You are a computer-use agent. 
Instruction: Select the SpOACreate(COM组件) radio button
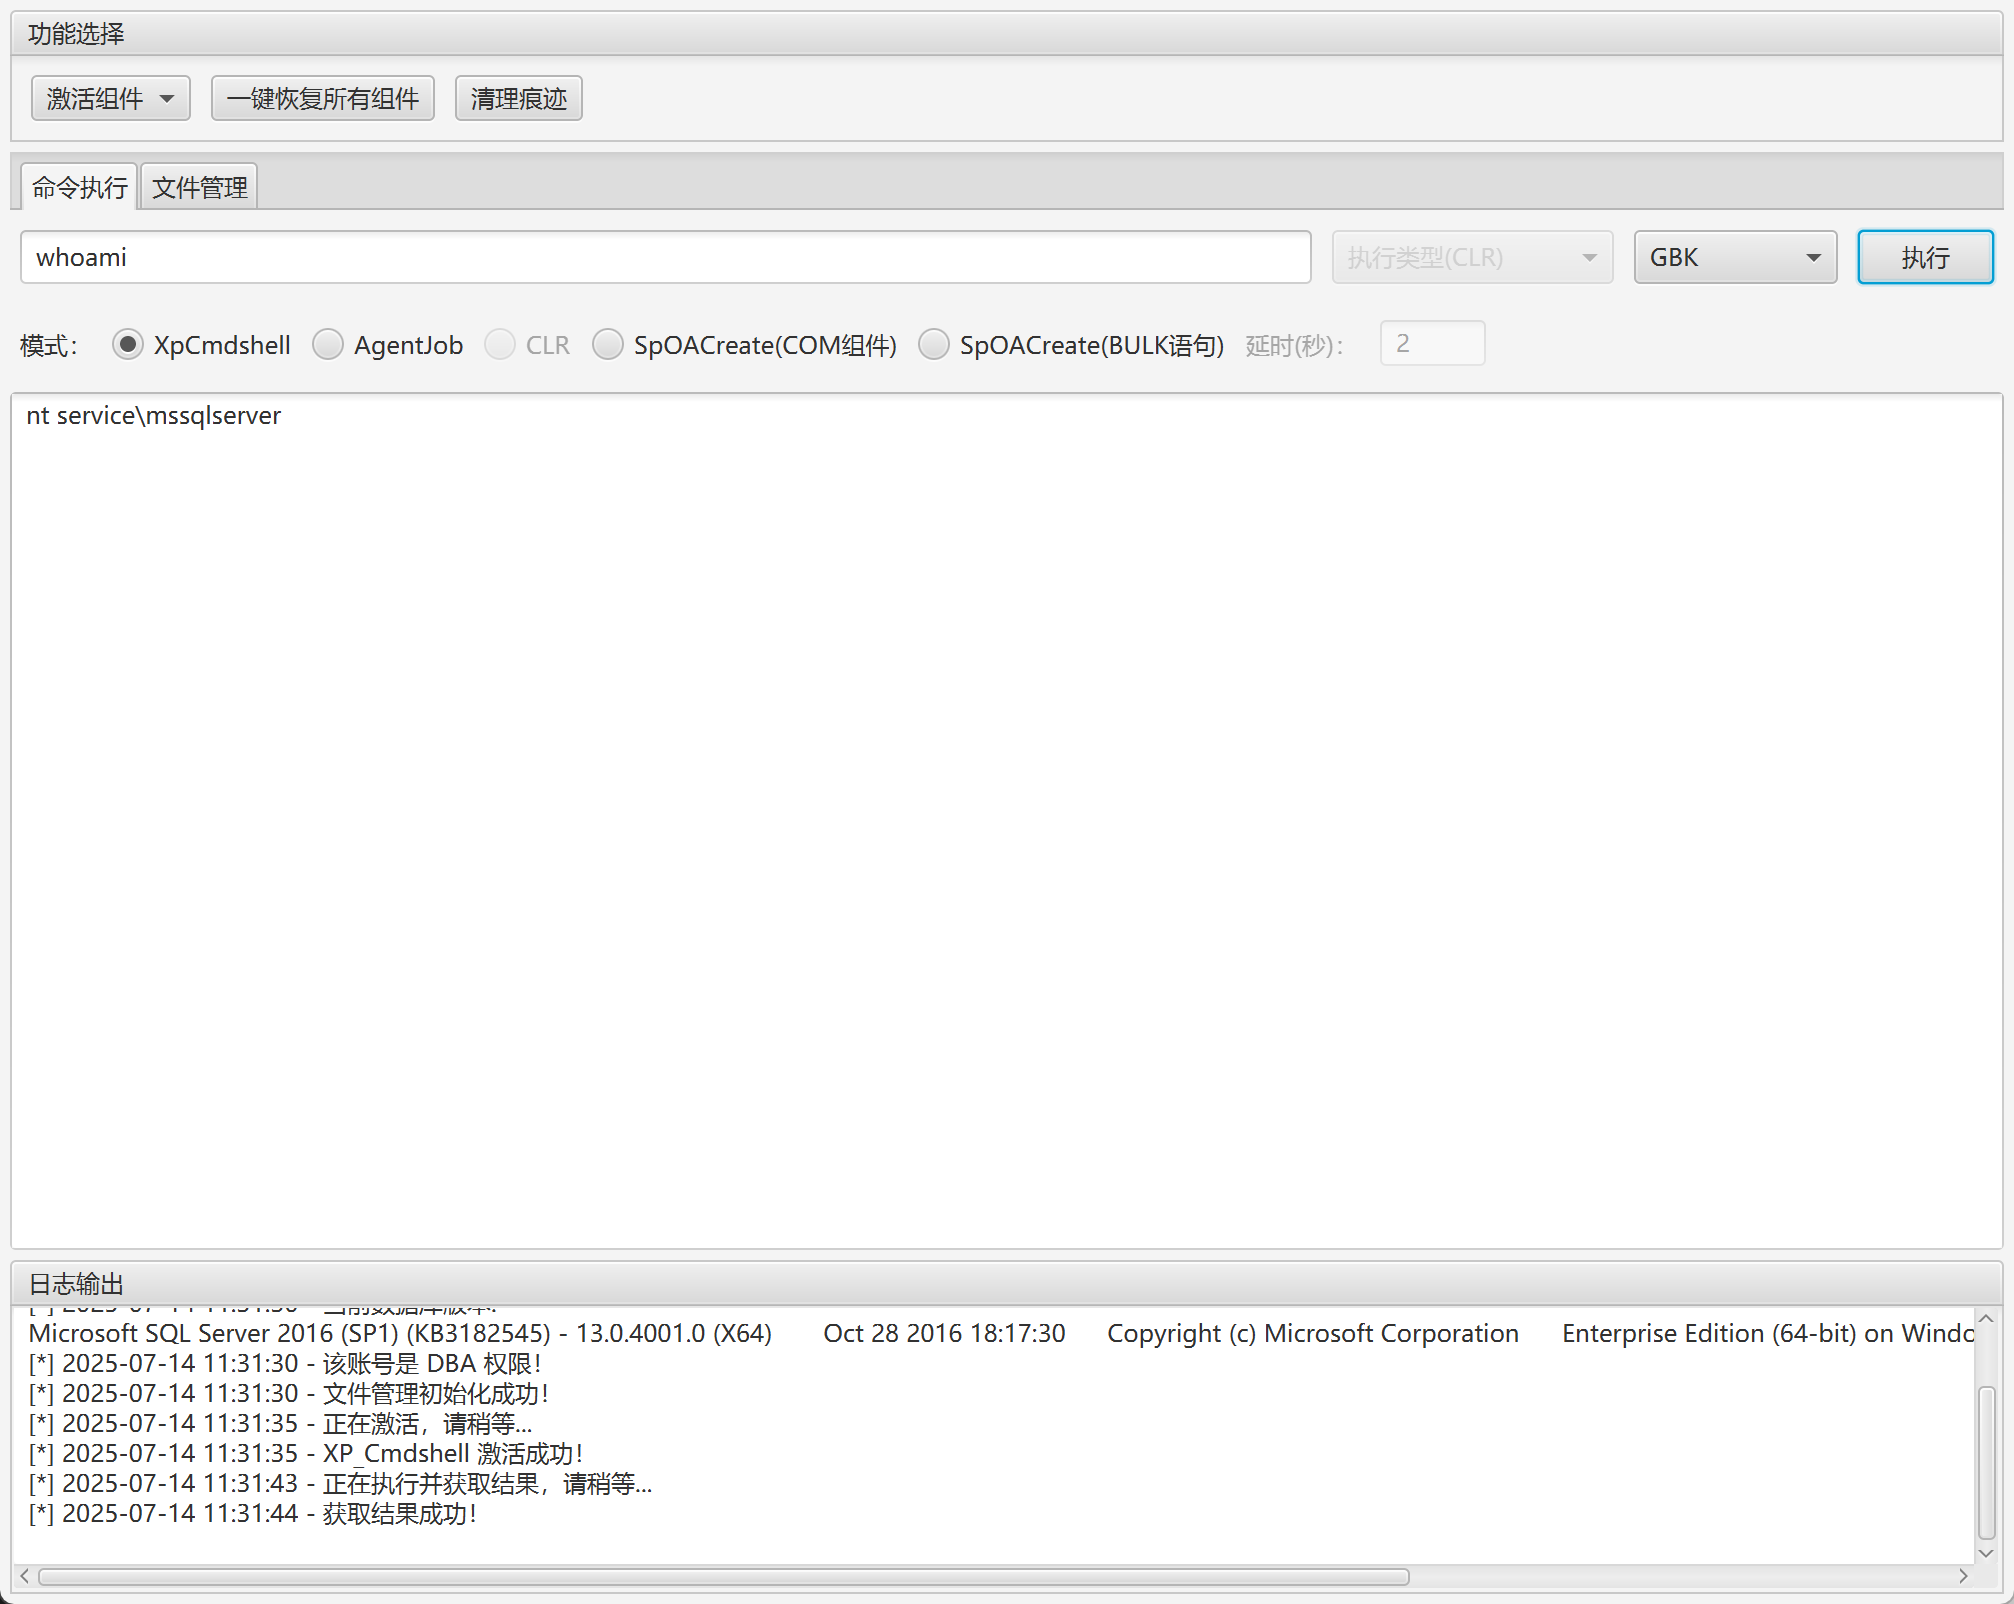click(608, 345)
